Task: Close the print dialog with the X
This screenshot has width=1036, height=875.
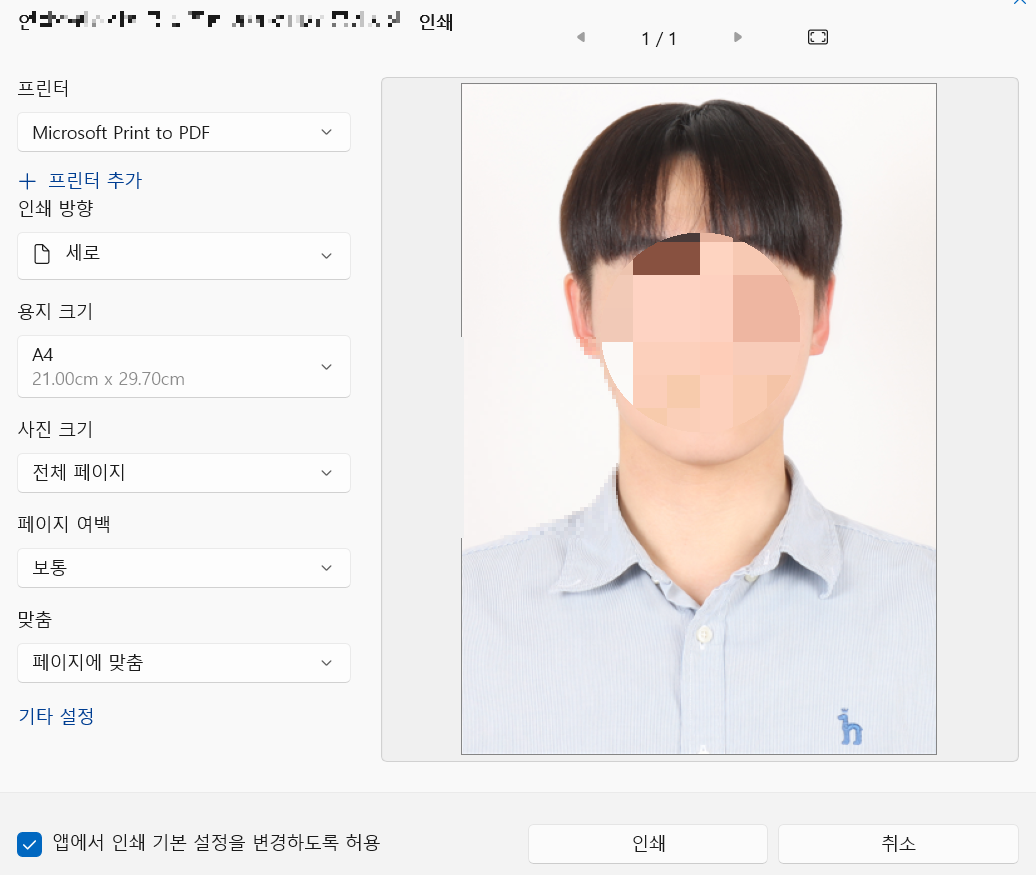Action: click(1021, 2)
